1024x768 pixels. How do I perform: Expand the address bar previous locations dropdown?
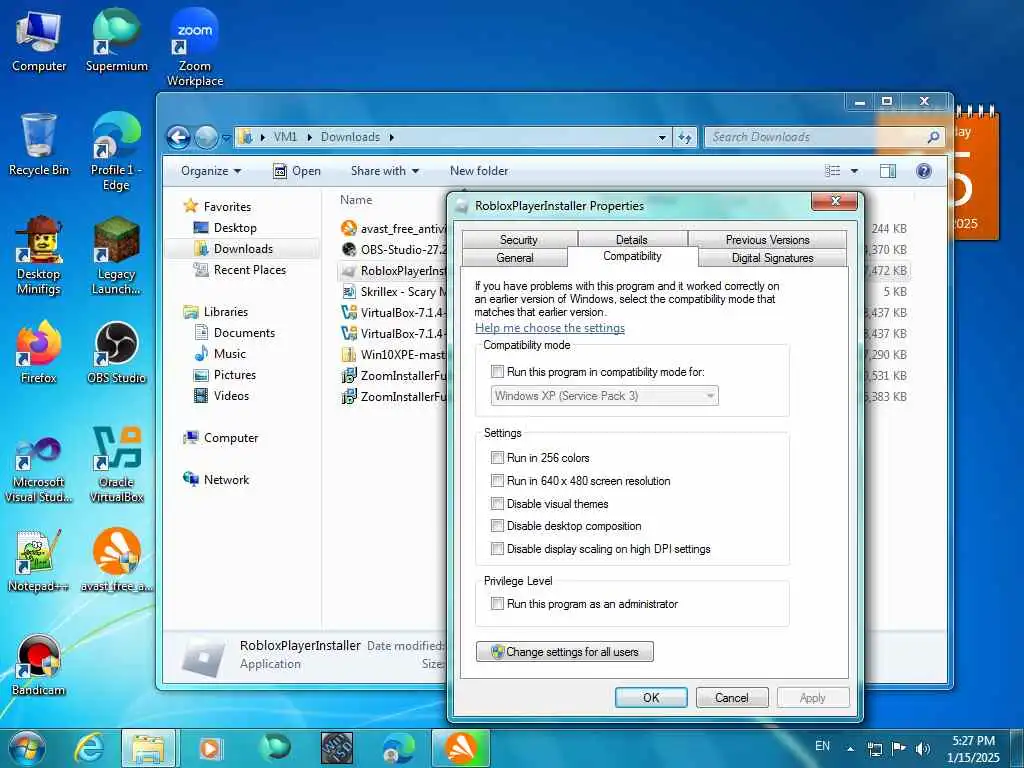tap(662, 137)
